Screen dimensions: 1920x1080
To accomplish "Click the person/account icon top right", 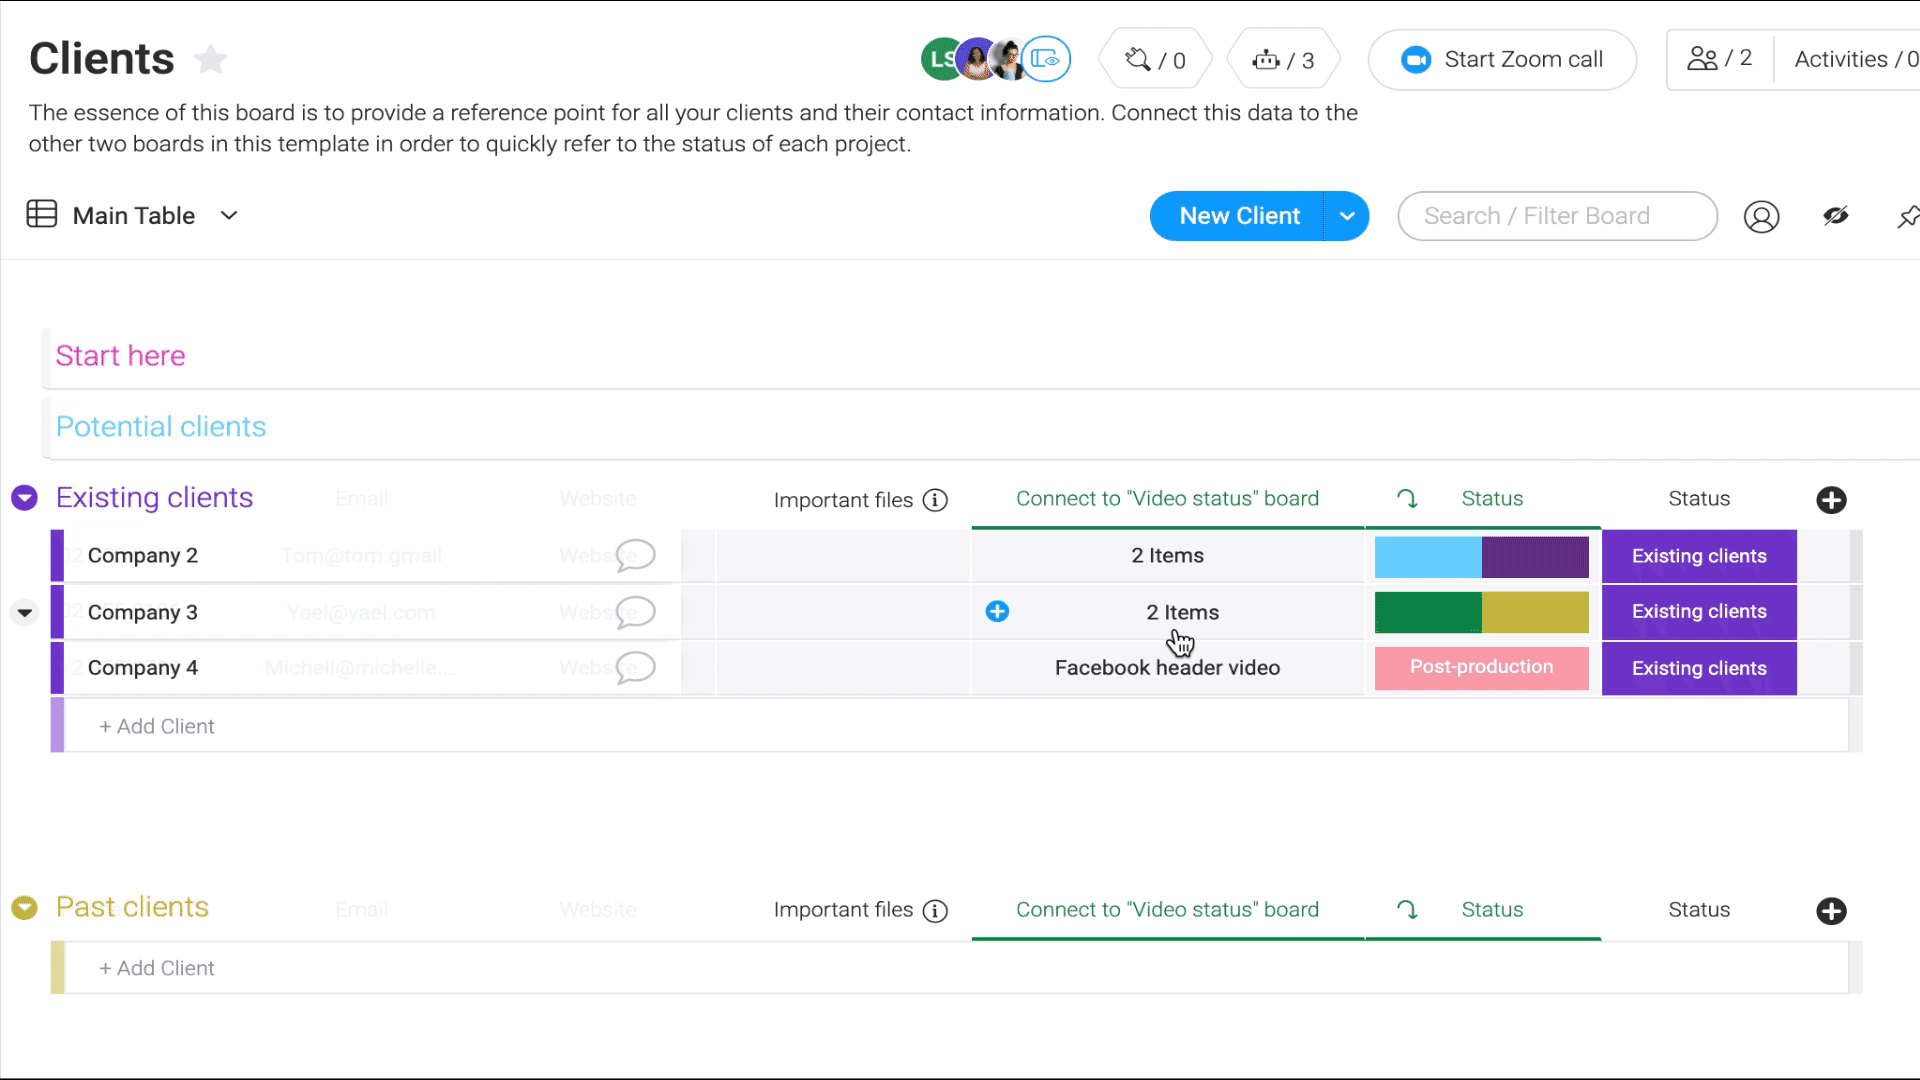I will coord(1763,215).
